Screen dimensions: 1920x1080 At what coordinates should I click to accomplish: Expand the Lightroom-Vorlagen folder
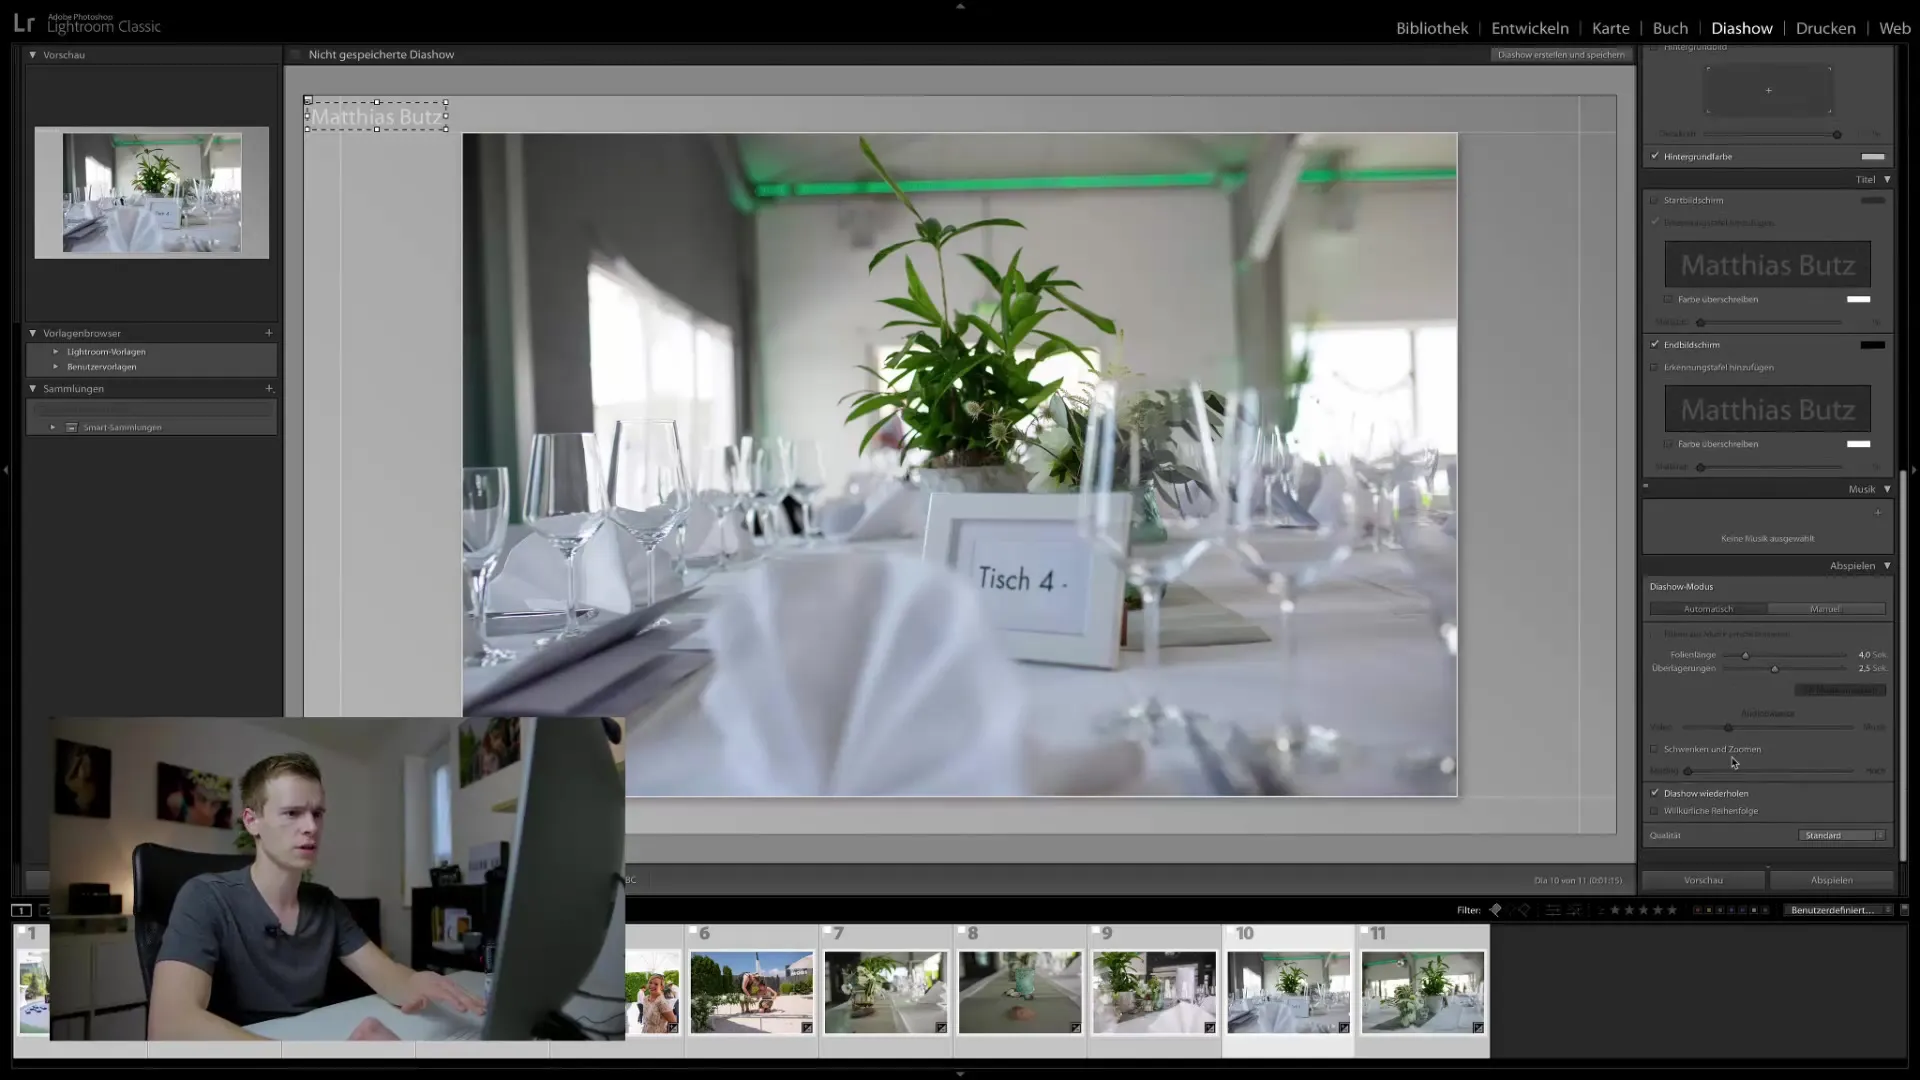[x=56, y=352]
